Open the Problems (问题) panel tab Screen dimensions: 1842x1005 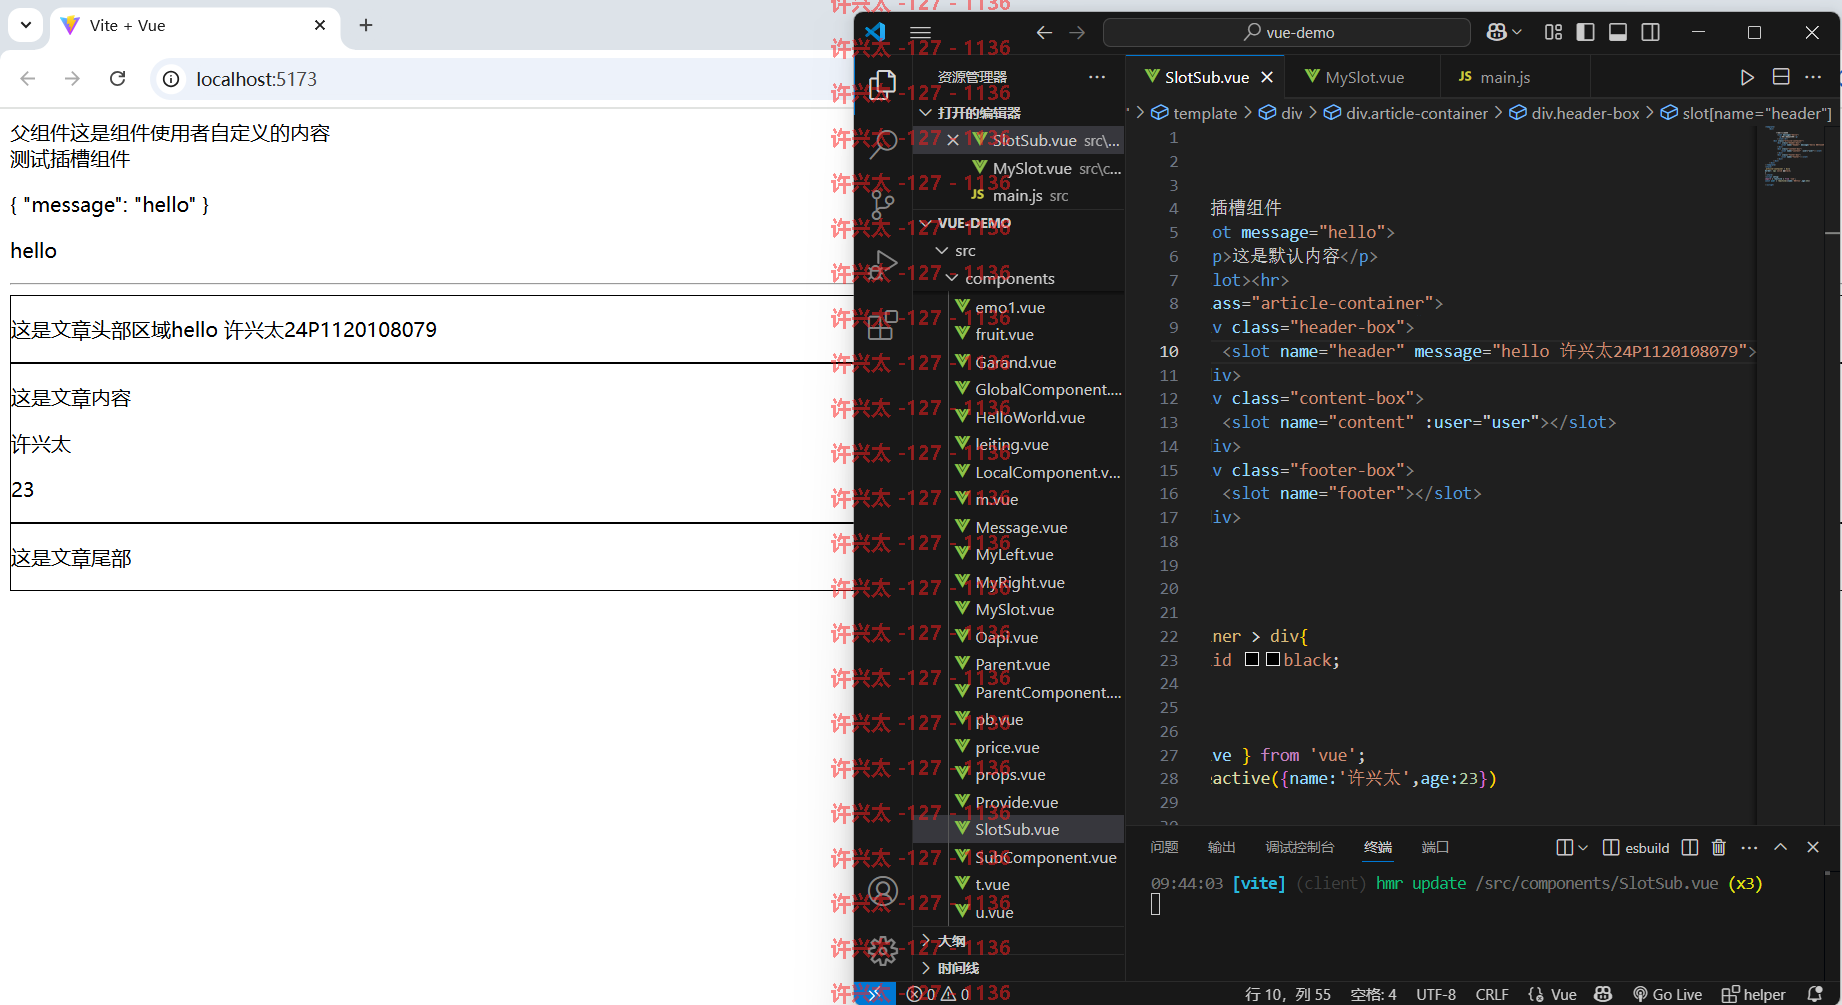1164,847
